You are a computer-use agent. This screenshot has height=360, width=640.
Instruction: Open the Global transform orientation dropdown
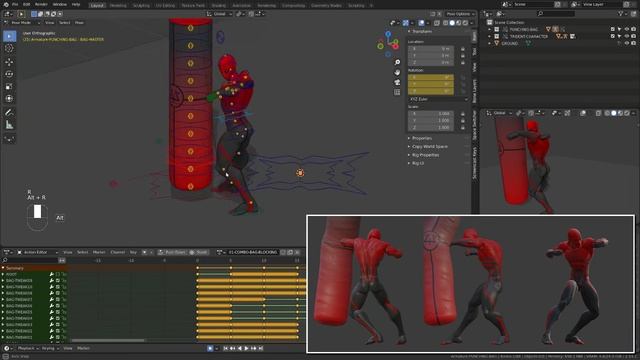point(219,14)
